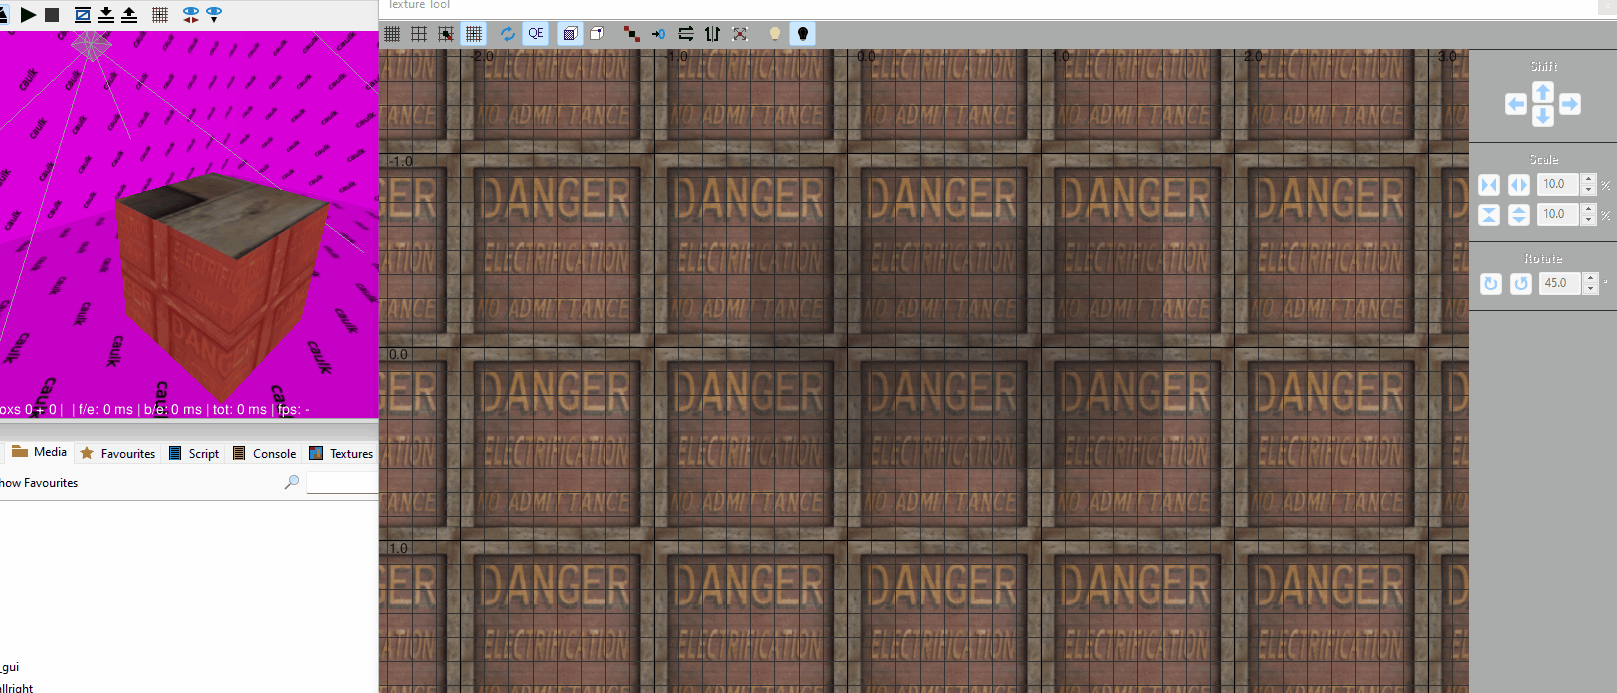
Task: Shift texture right with right arrow
Action: tap(1570, 104)
